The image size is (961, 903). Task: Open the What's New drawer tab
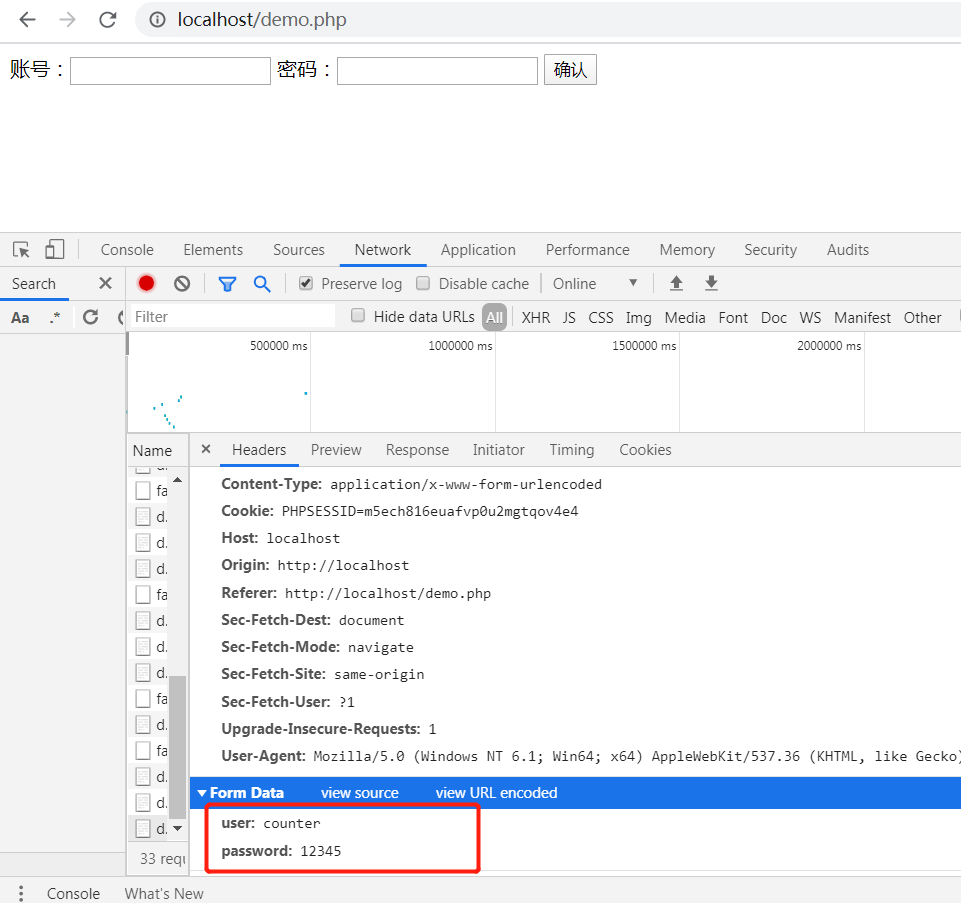tap(164, 893)
